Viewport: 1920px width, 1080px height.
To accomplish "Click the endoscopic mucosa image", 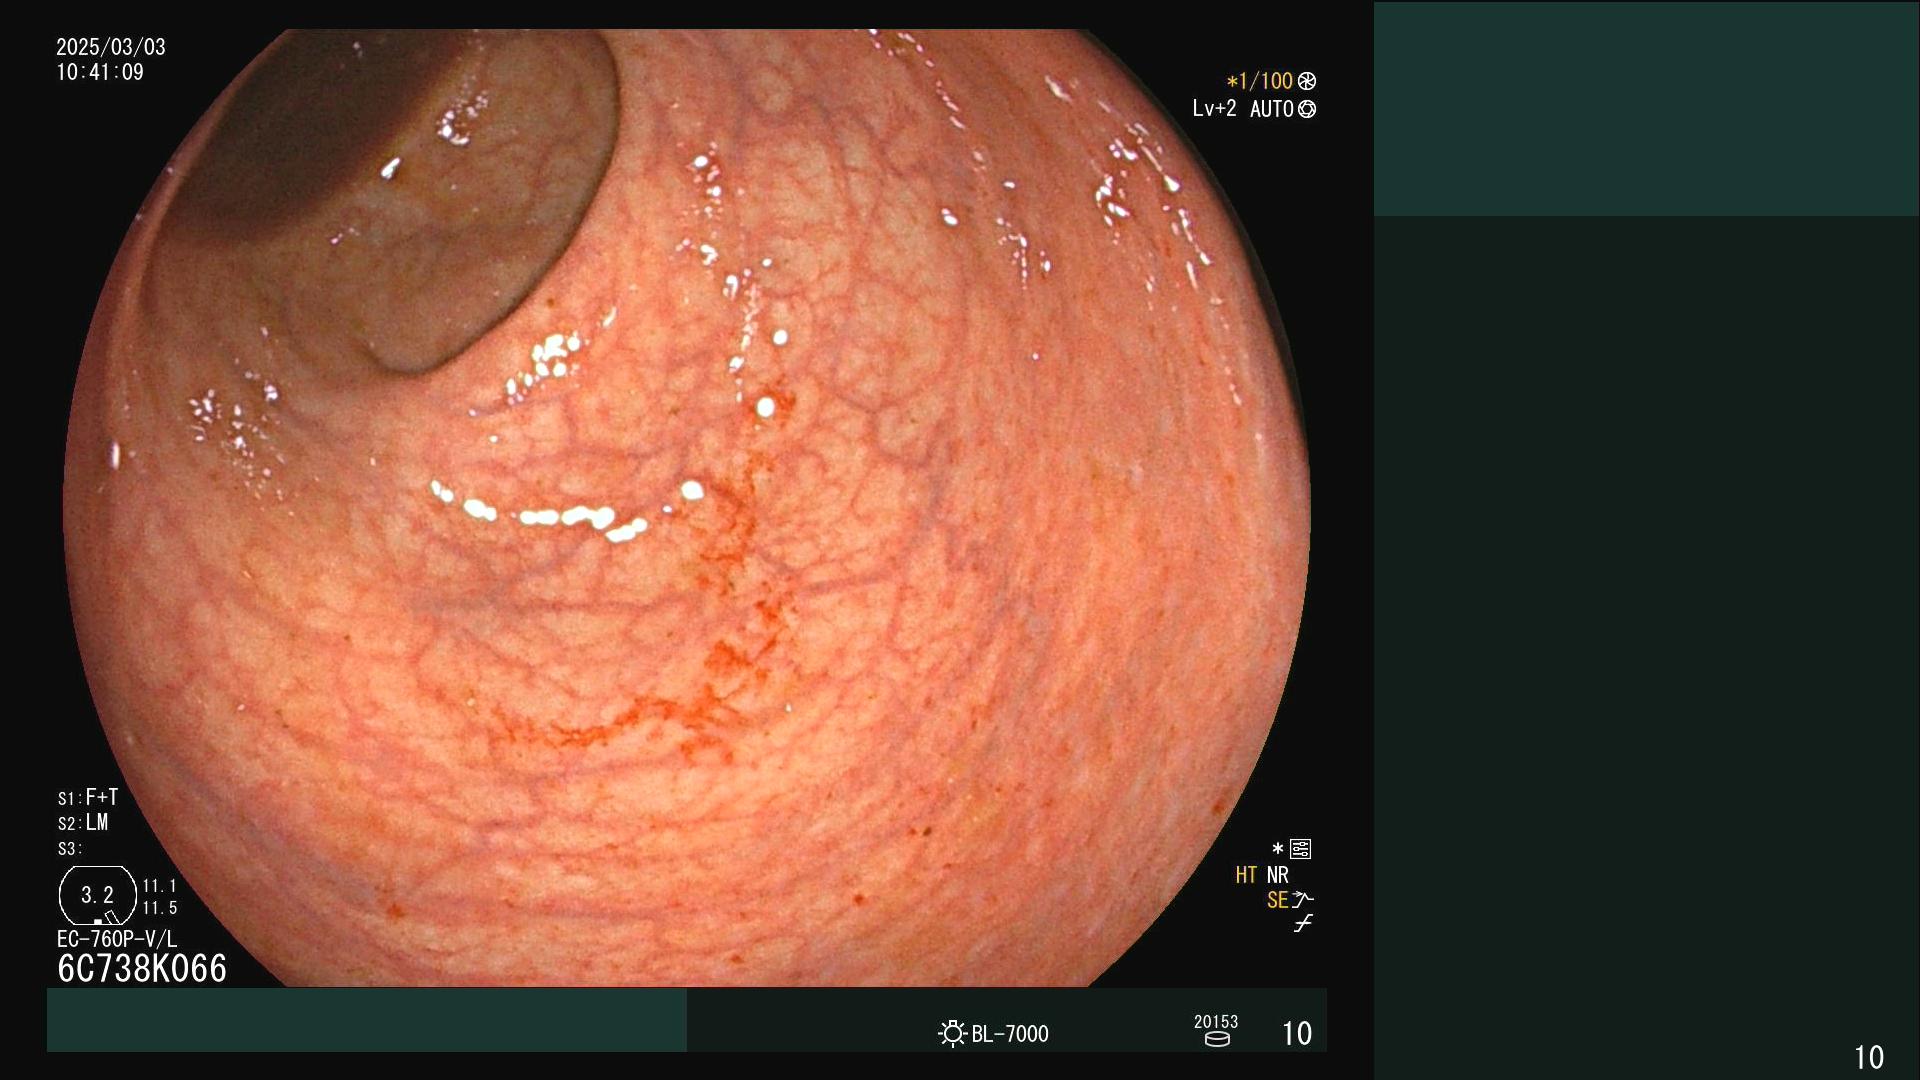I will 687,508.
